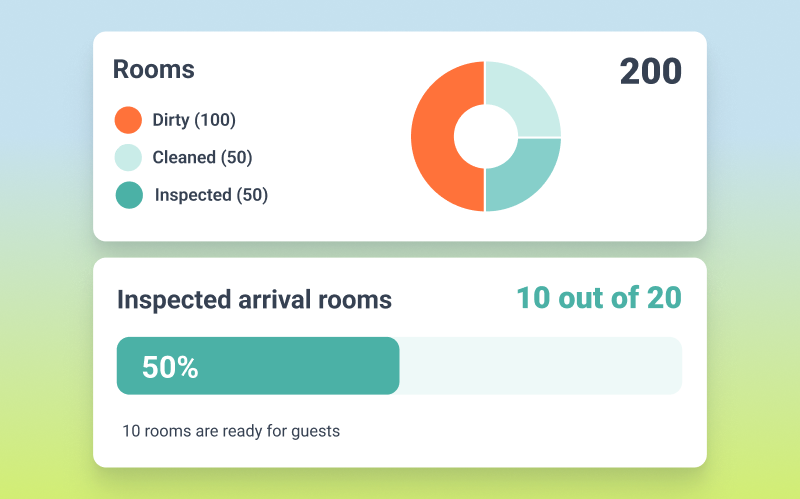Click the blue background above Rooms card

point(400,15)
